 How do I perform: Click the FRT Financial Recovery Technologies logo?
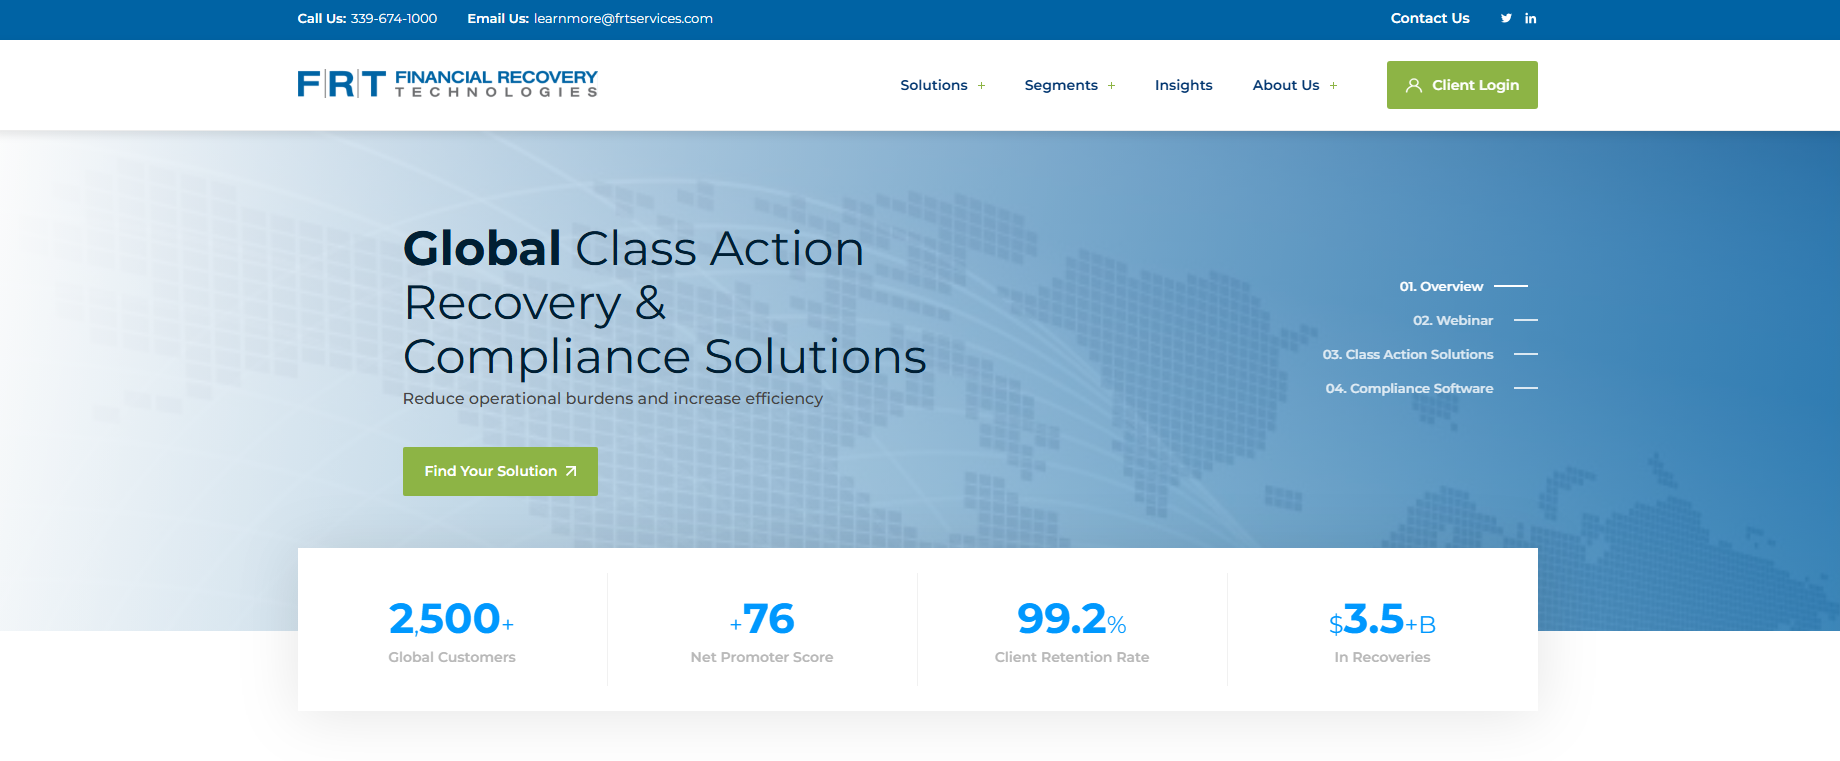pyautogui.click(x=447, y=84)
